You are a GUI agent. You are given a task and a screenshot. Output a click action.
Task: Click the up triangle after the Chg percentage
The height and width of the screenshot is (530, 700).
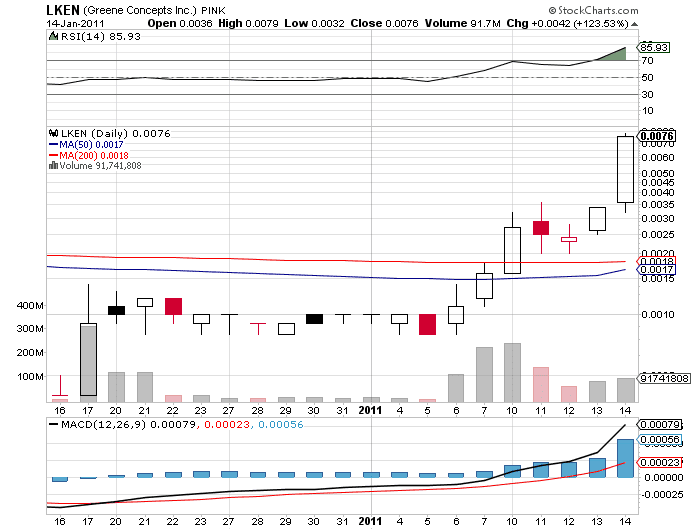tap(634, 24)
